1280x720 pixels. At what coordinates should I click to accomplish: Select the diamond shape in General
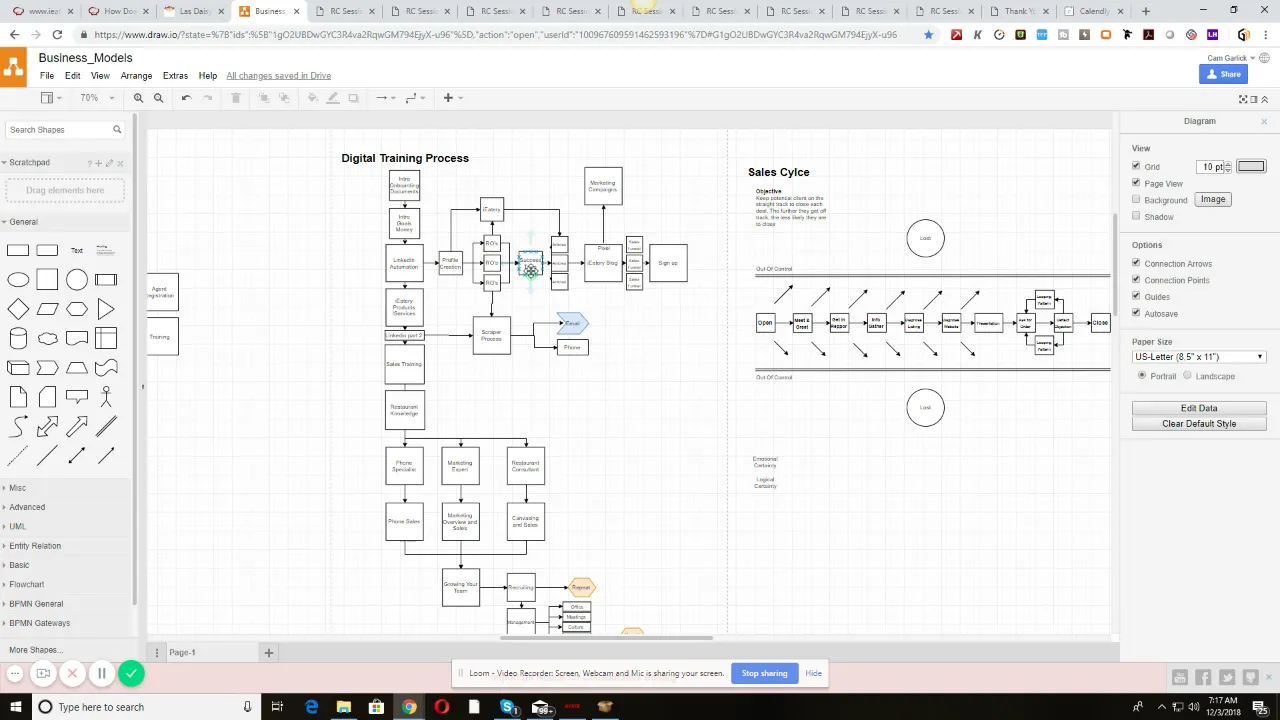point(18,309)
